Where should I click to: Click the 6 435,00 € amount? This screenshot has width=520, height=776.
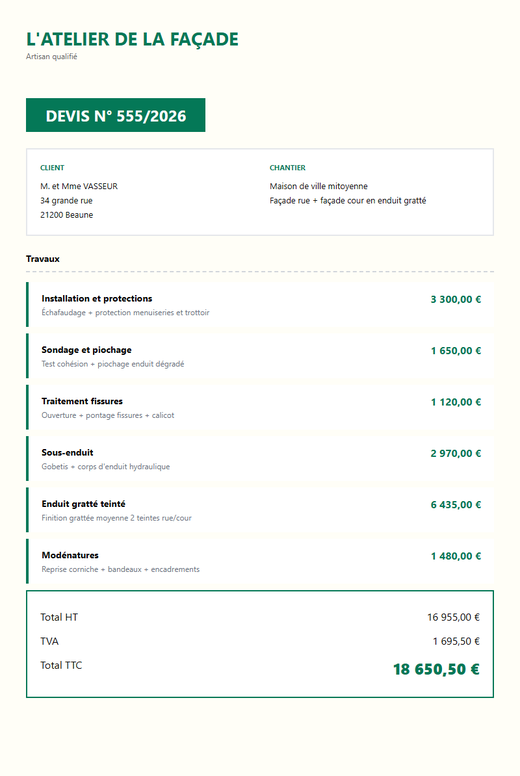point(456,505)
